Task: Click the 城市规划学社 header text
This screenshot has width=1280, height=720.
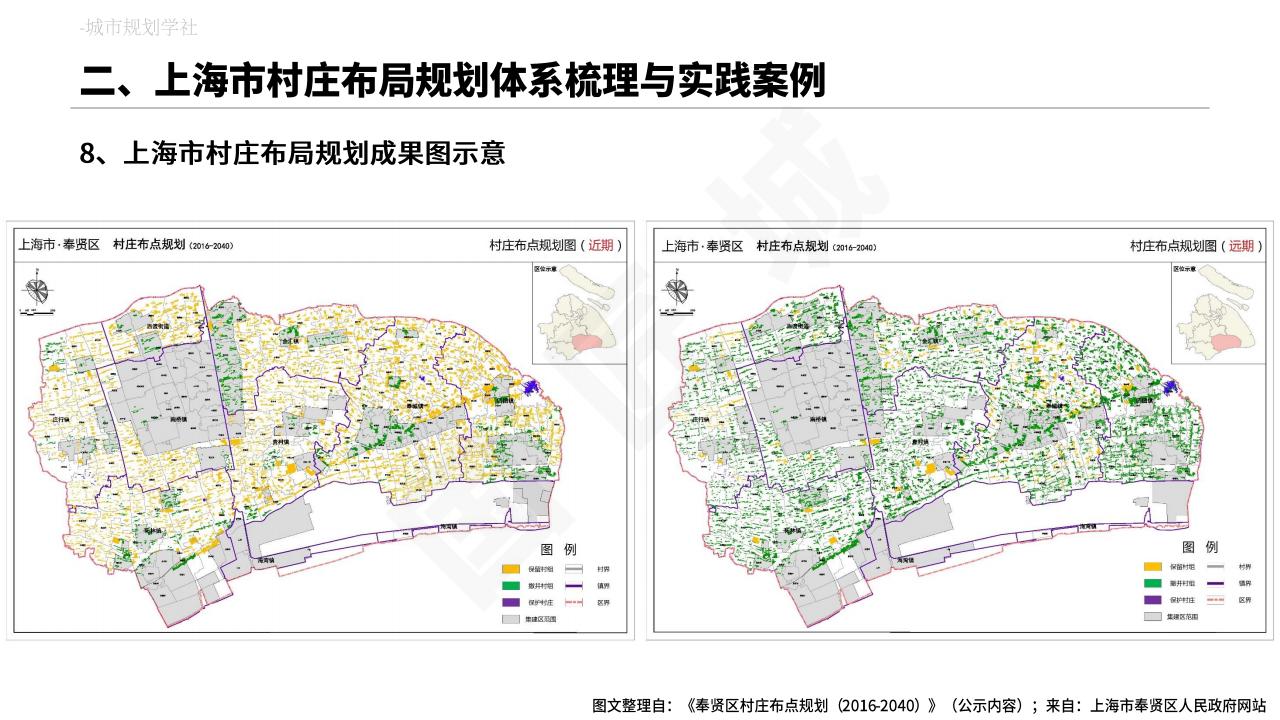Action: [139, 28]
